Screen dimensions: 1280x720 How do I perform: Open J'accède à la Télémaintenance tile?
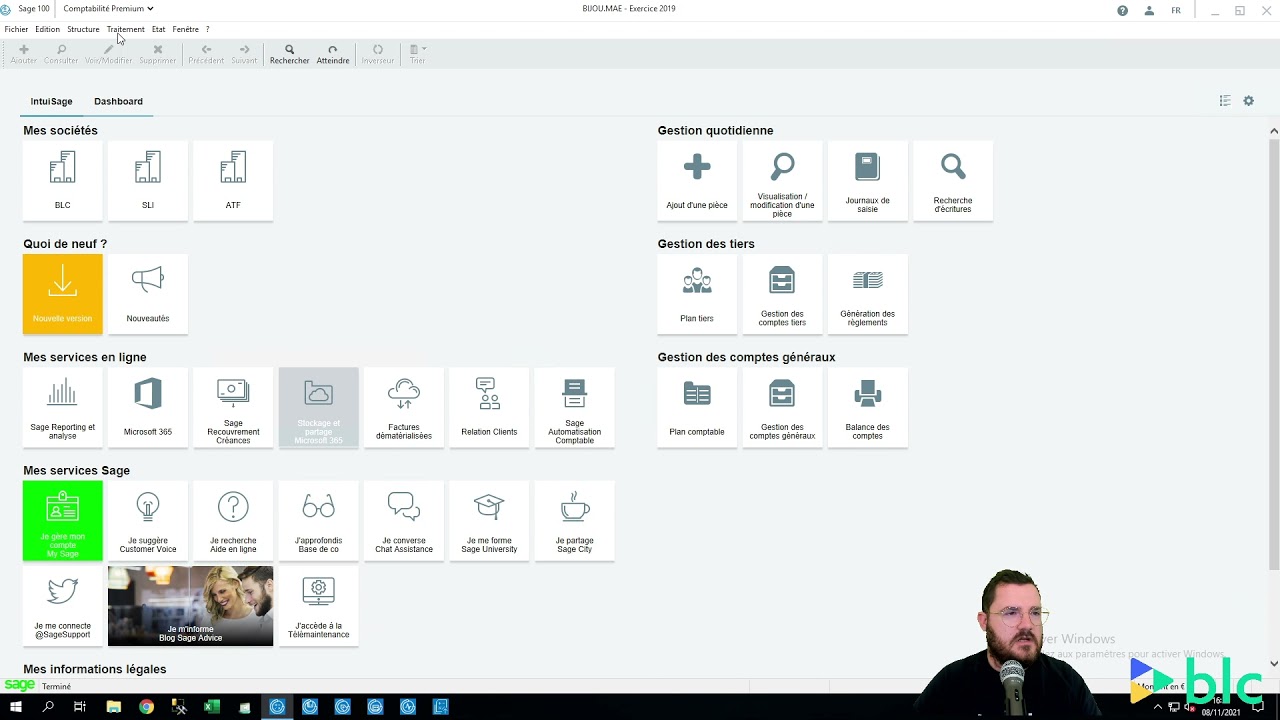(x=318, y=606)
